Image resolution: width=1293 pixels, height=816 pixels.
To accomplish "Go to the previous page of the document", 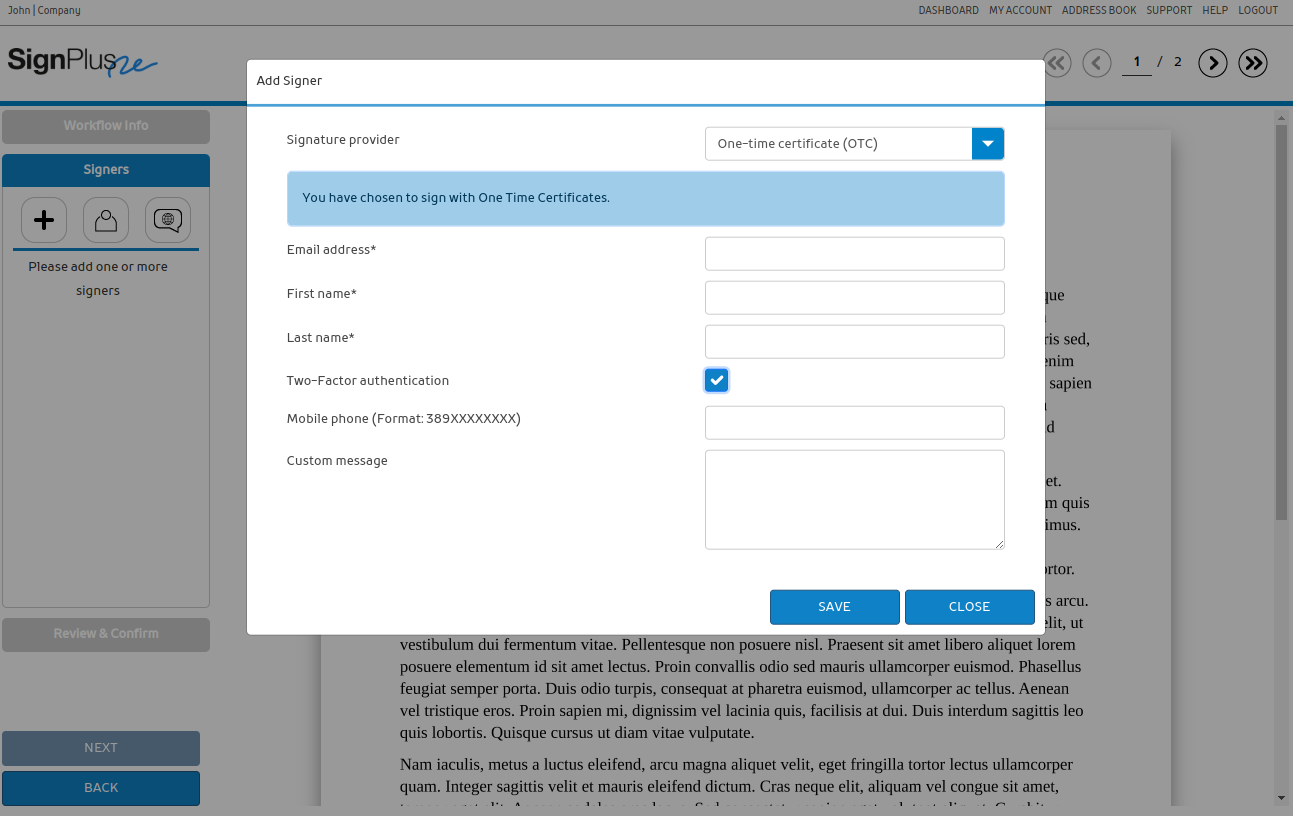I will click(1097, 63).
